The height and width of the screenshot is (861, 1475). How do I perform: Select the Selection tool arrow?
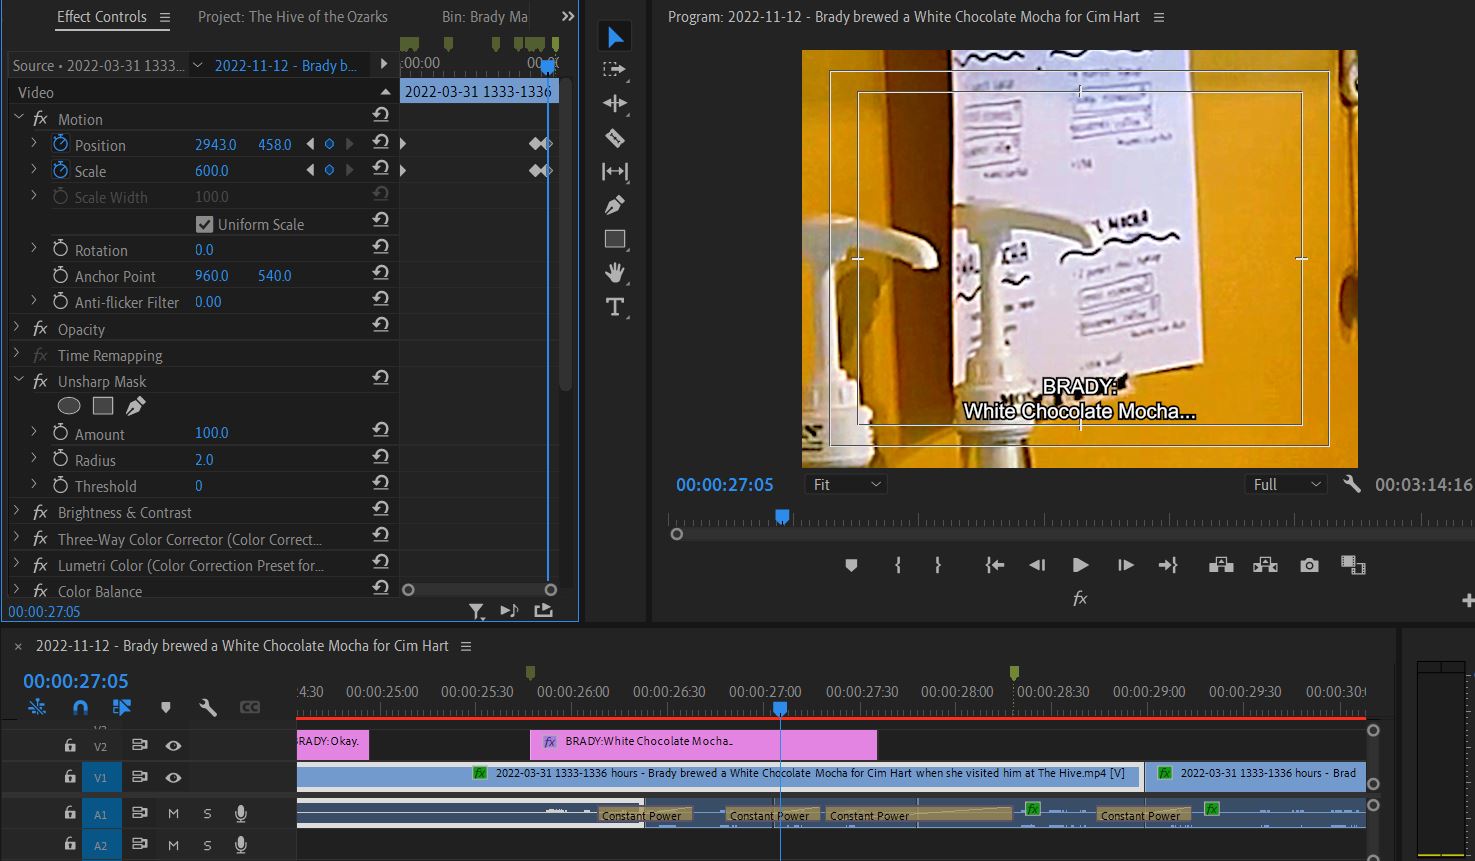(x=615, y=38)
